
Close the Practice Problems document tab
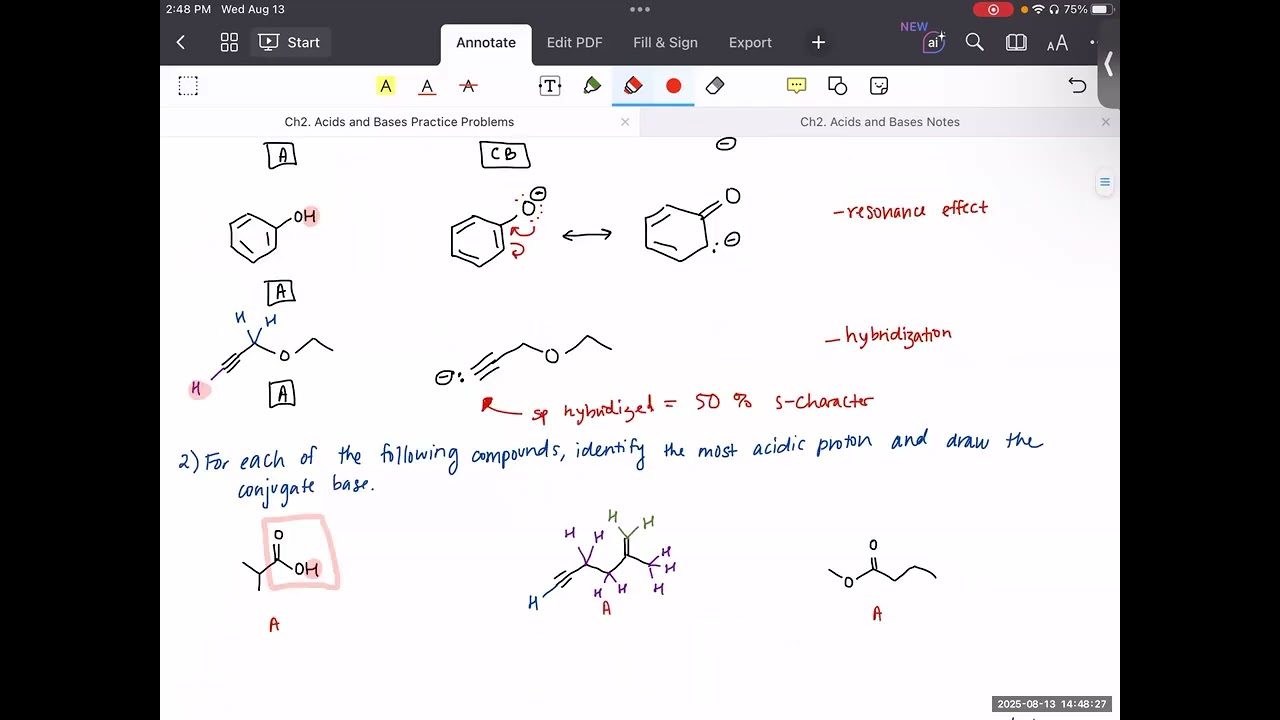(x=625, y=122)
